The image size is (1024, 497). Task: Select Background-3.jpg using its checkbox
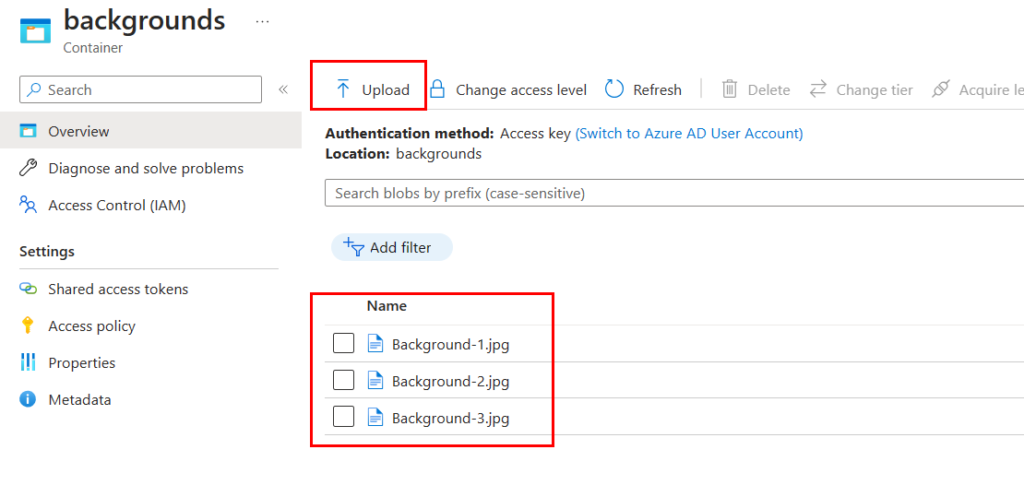tap(343, 418)
